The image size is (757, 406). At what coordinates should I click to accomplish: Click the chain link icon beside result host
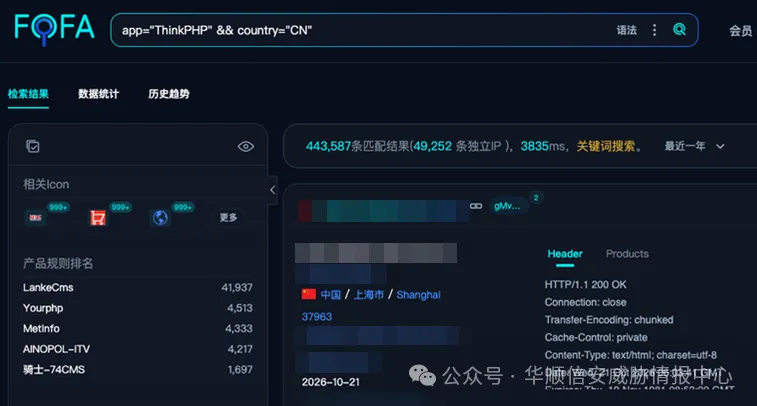click(x=476, y=206)
